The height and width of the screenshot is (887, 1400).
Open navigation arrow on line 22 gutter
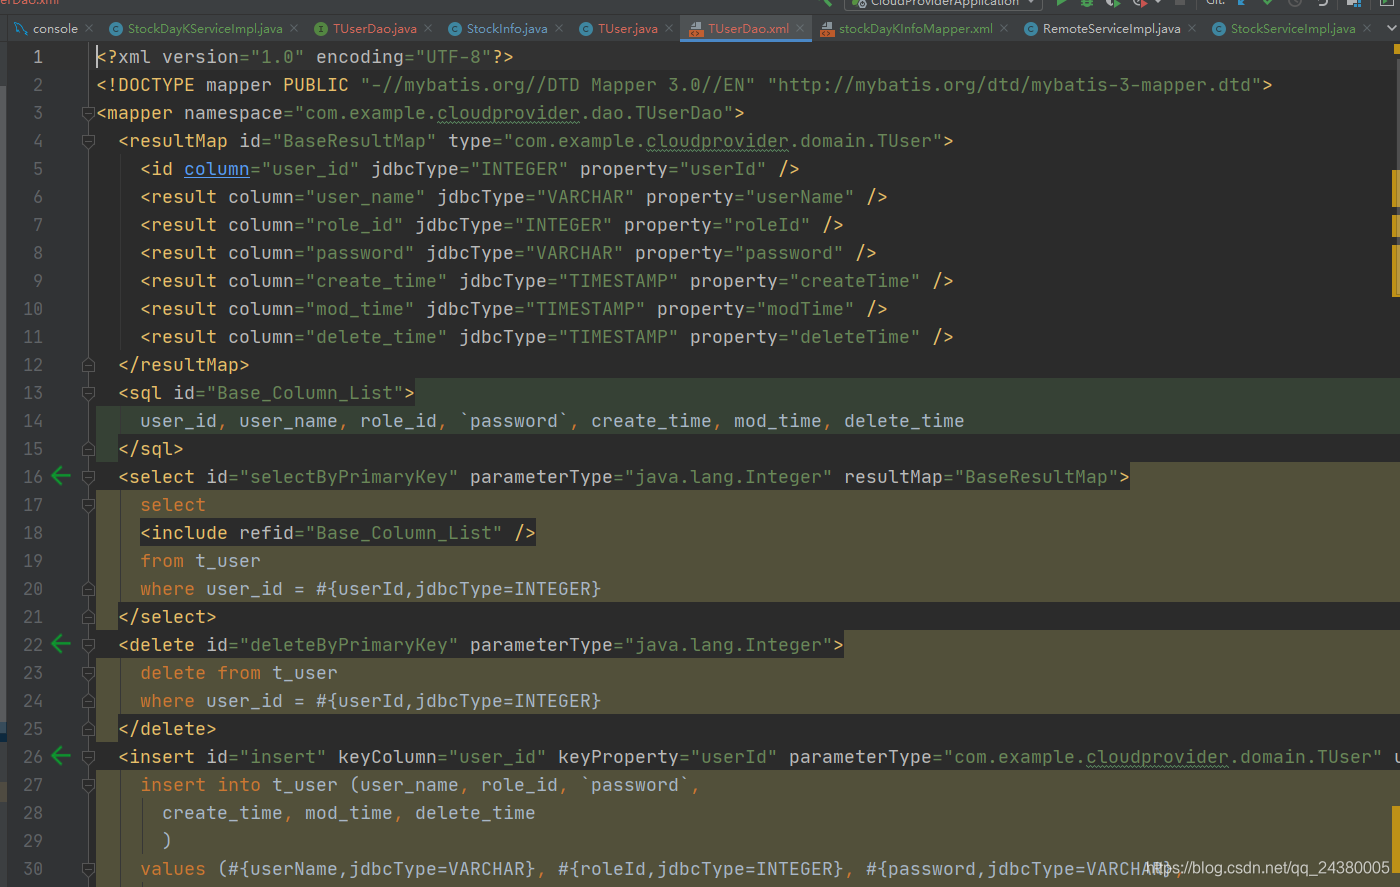point(61,644)
